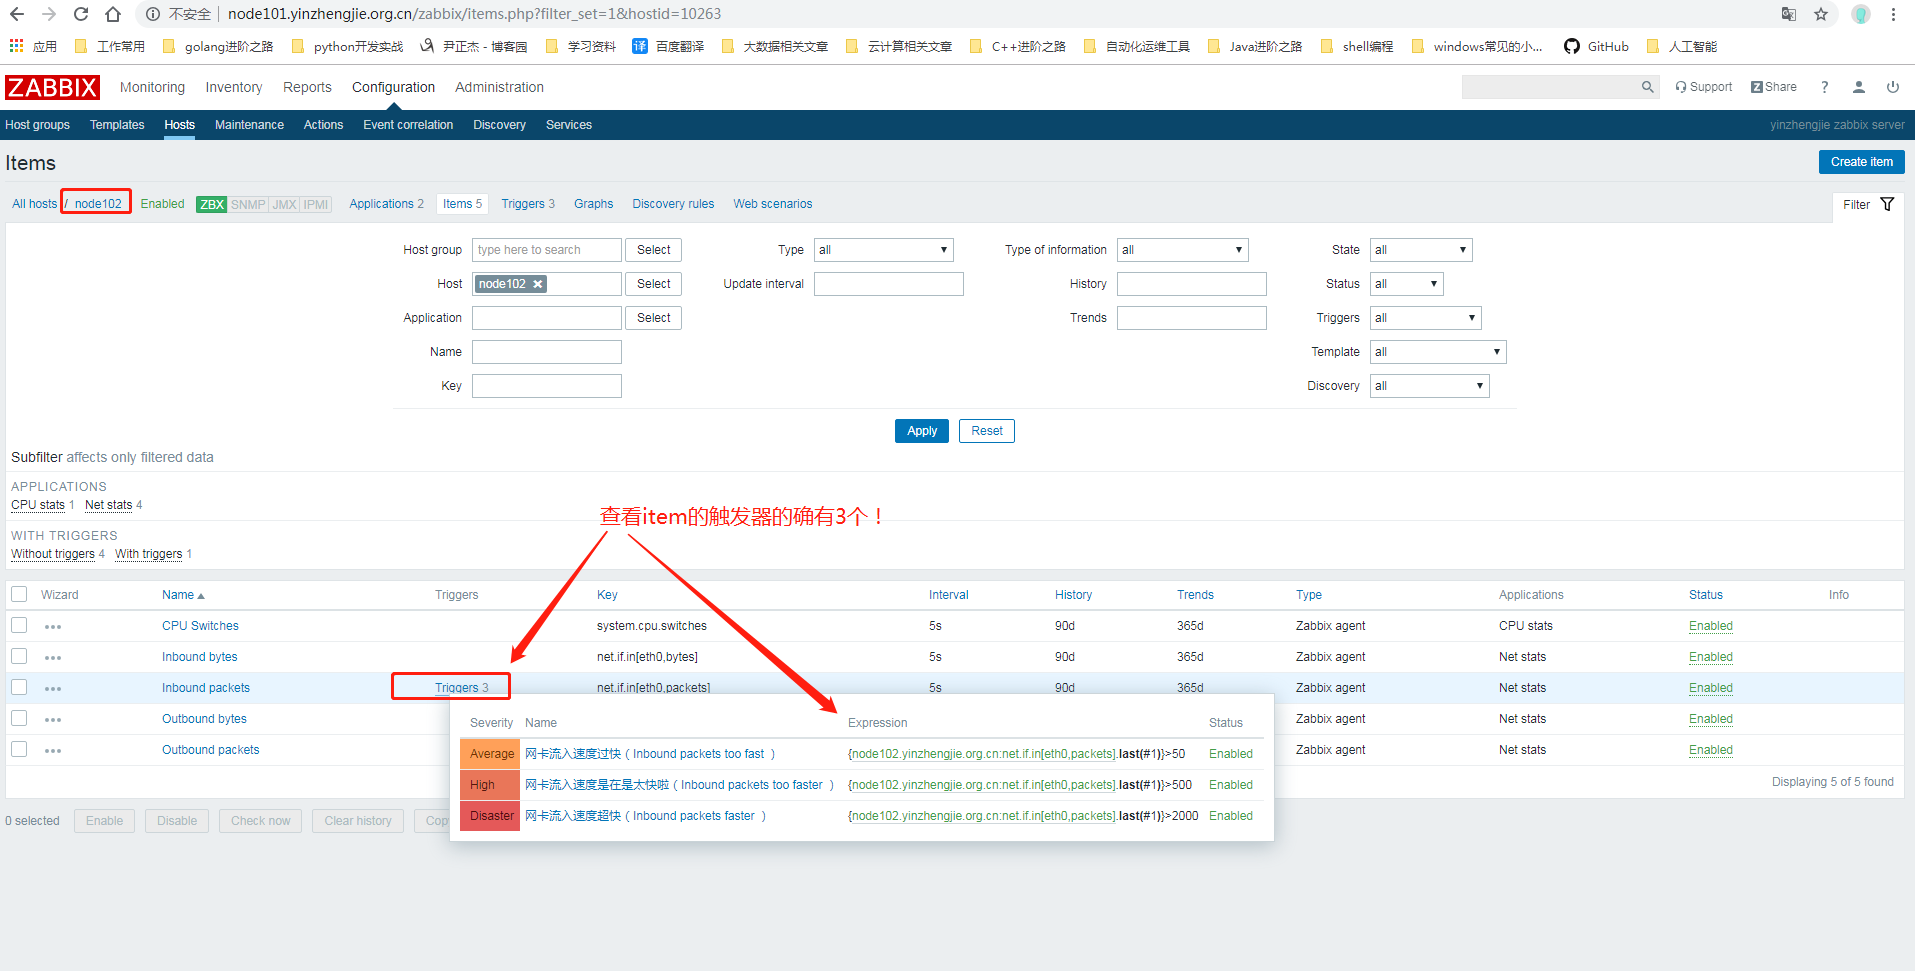
Task: Open the Inbound packets item link
Action: pyautogui.click(x=206, y=688)
